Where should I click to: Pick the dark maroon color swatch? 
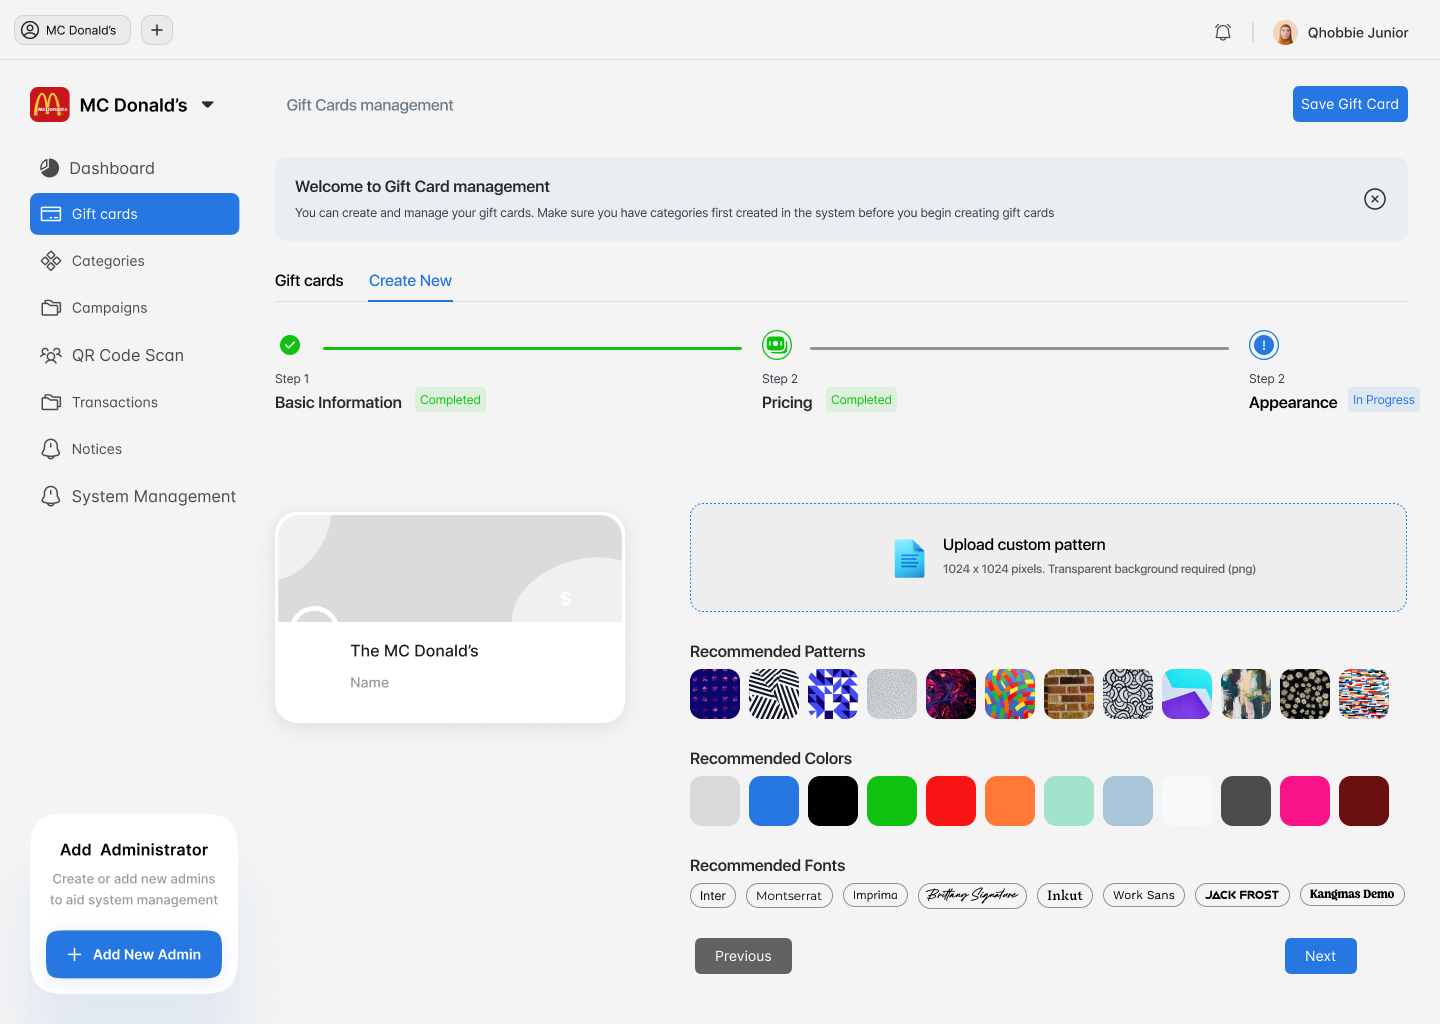1364,801
